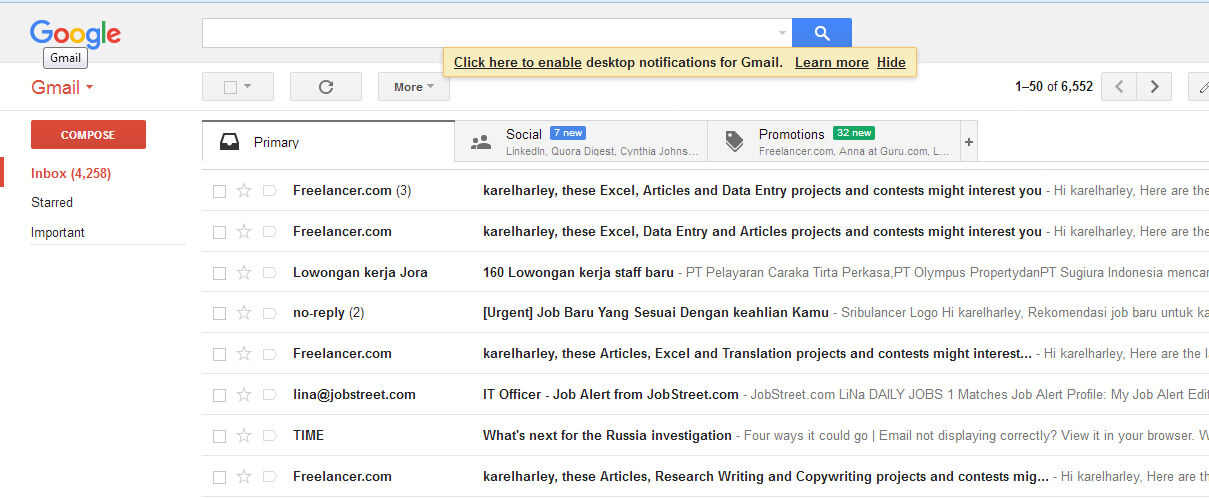Check the no-reply (2) email checkbox
Image resolution: width=1209 pixels, height=498 pixels.
click(219, 313)
